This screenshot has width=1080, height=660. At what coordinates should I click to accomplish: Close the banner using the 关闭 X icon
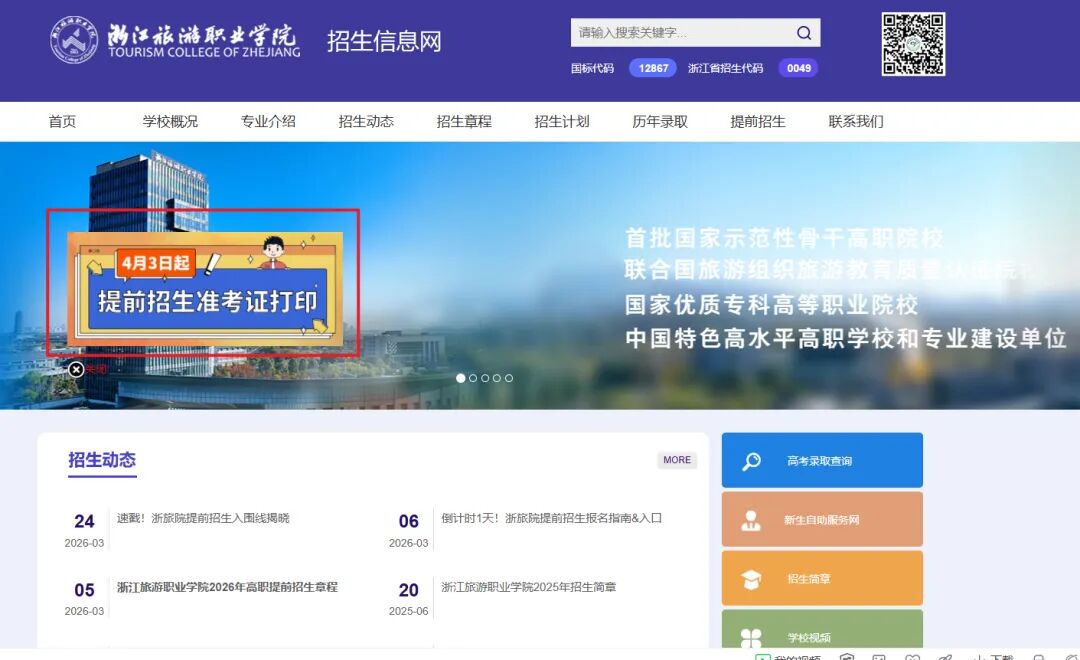tap(77, 370)
